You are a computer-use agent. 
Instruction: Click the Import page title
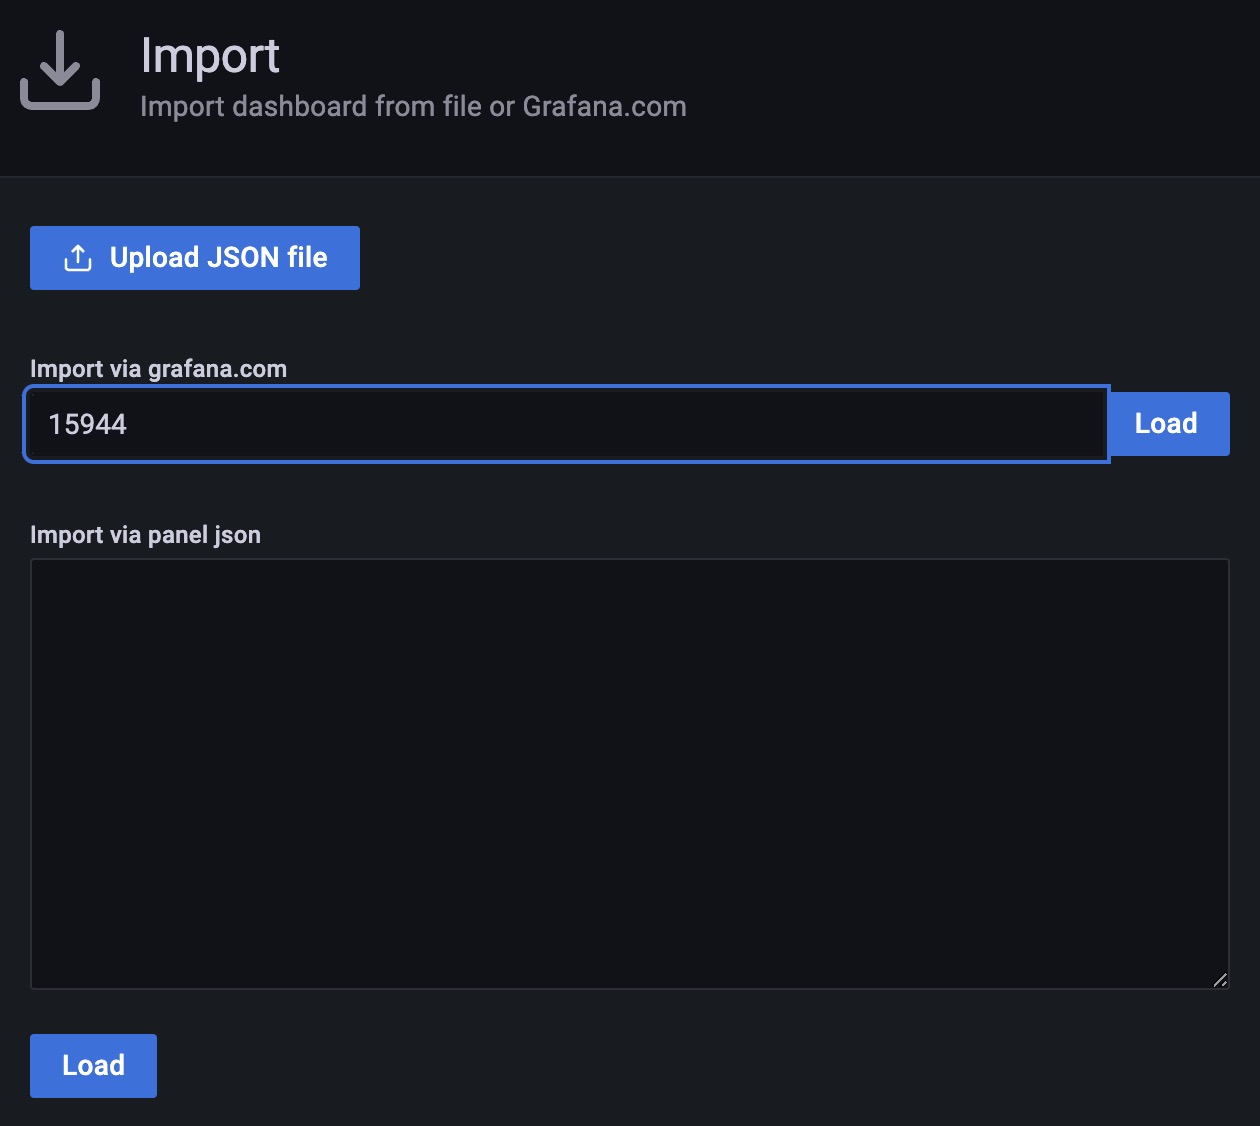point(210,55)
